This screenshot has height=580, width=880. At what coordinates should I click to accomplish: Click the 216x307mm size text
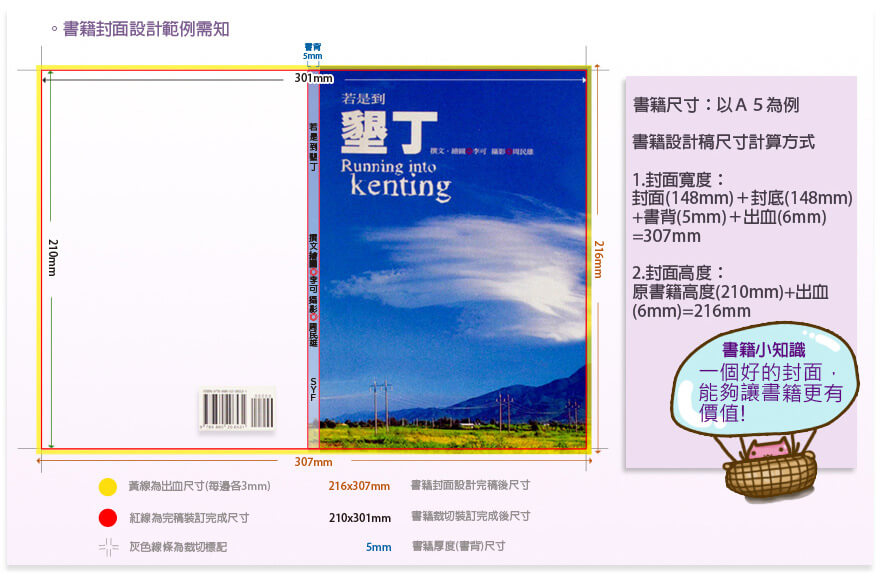(359, 486)
